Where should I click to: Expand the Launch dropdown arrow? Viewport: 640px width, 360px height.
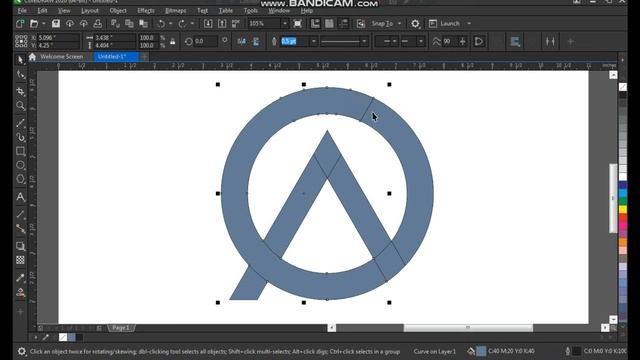[469, 24]
